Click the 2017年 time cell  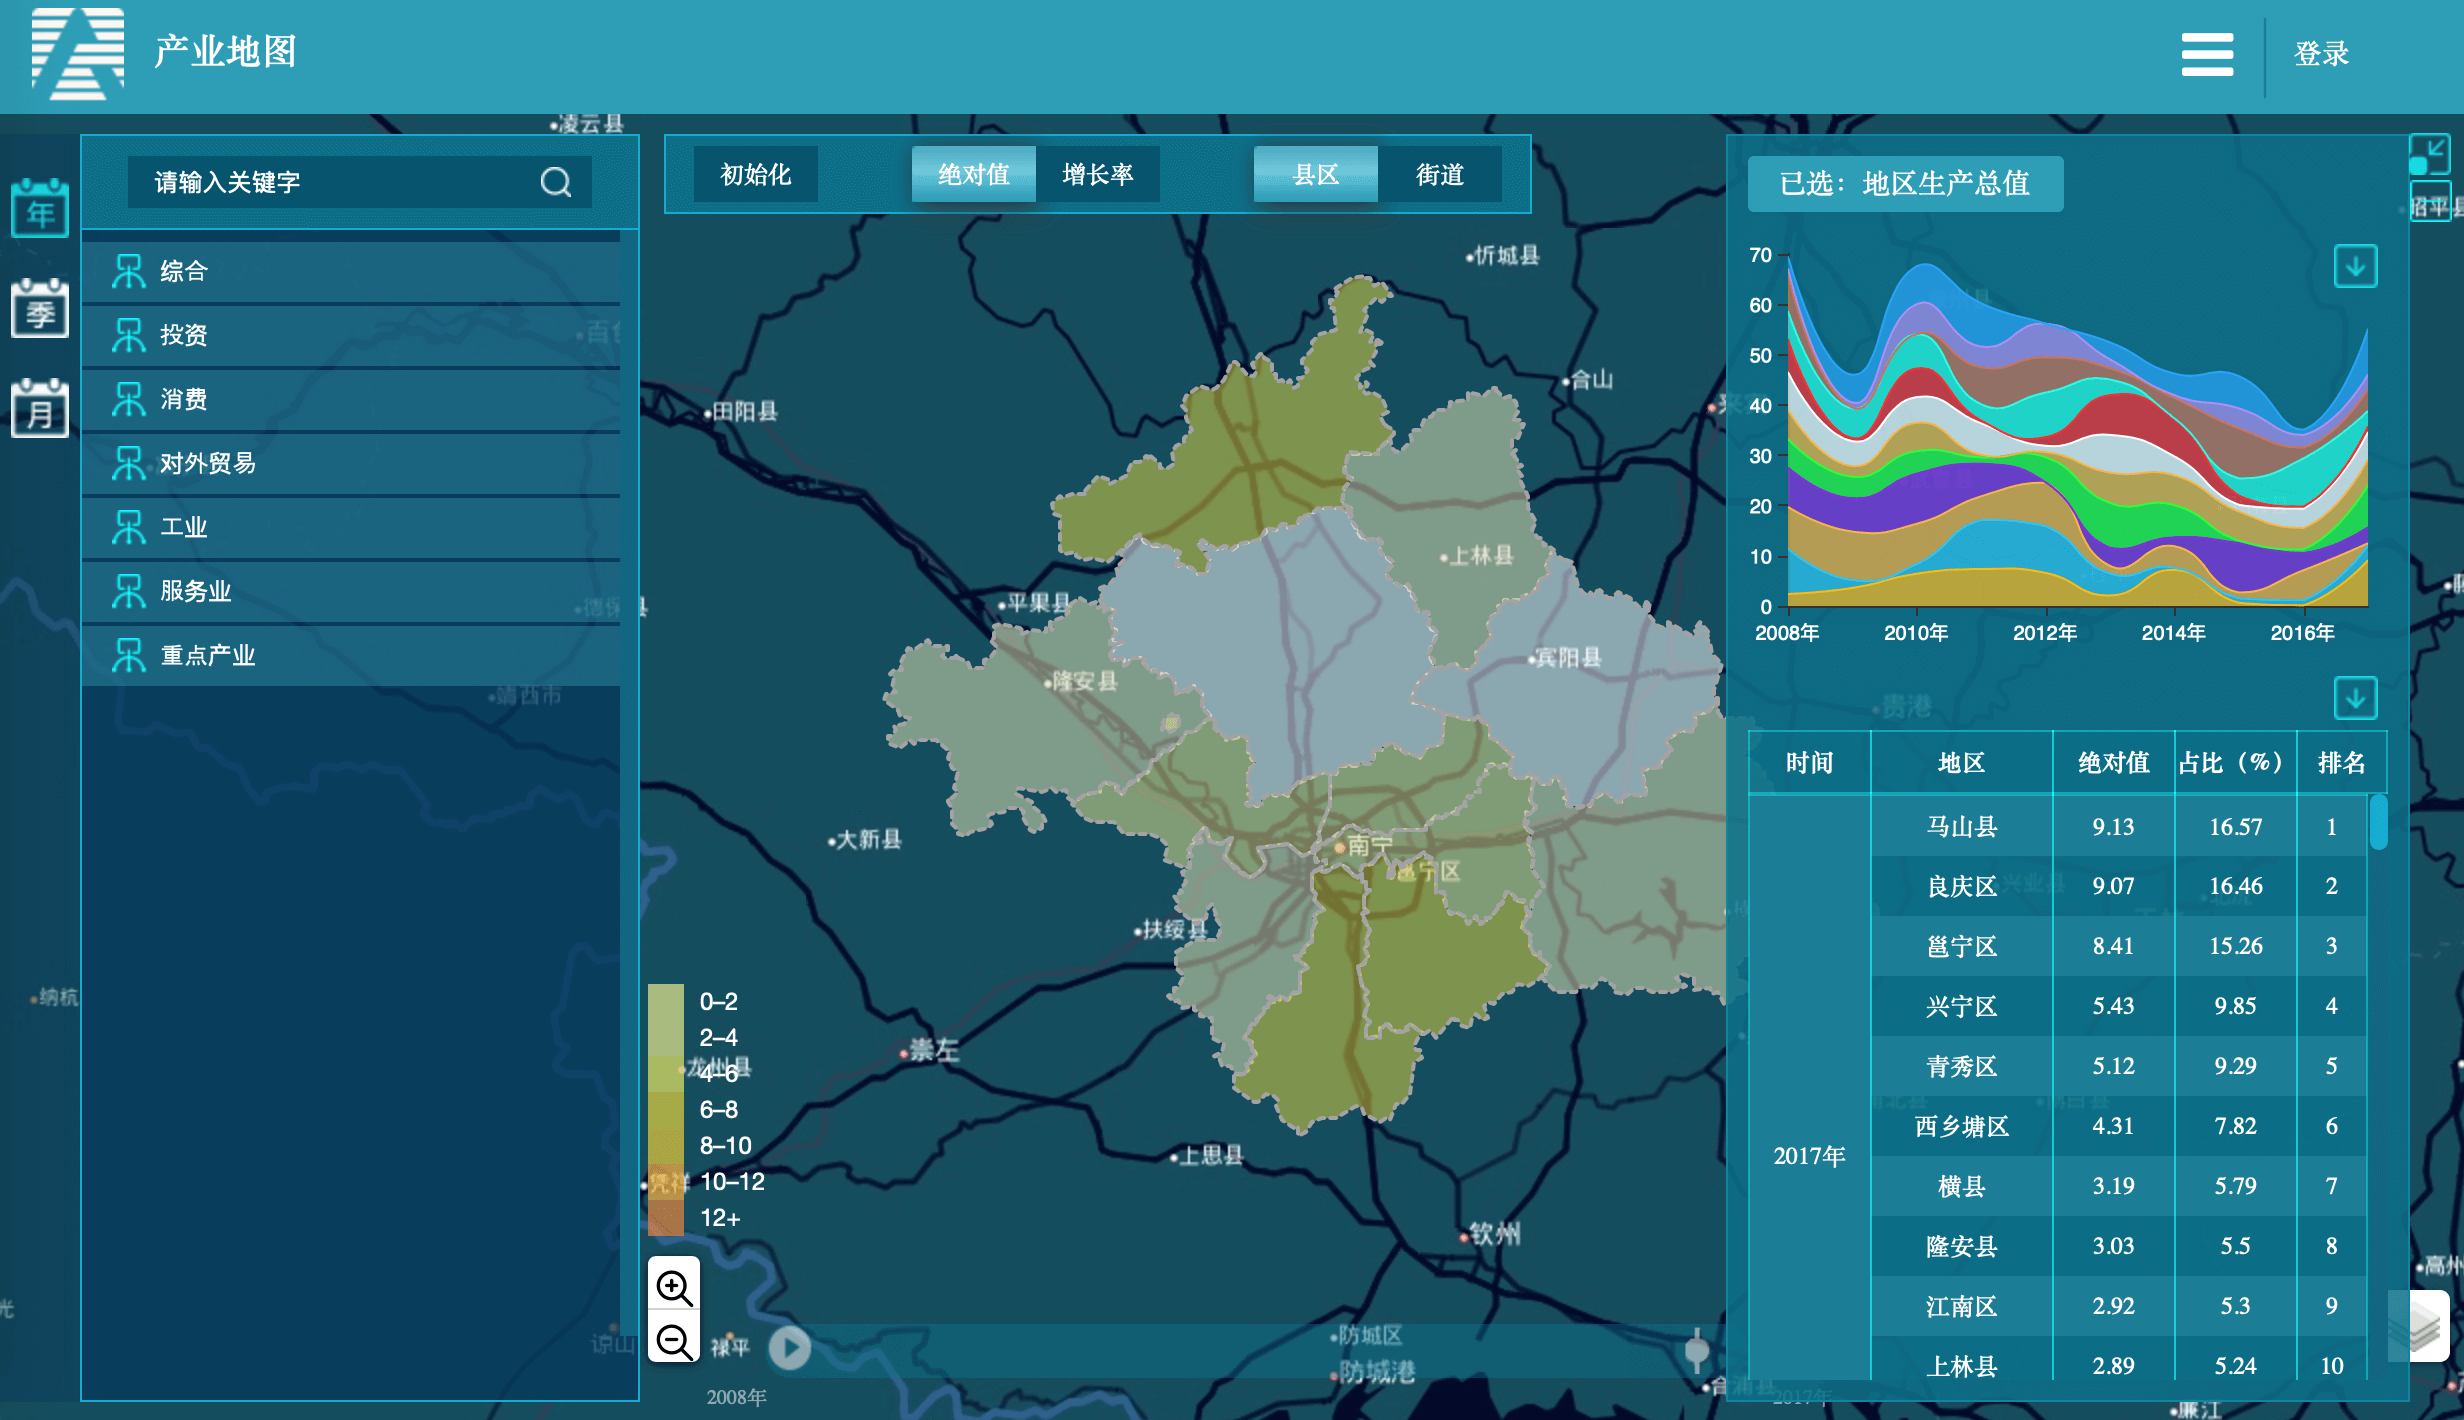(1809, 1157)
